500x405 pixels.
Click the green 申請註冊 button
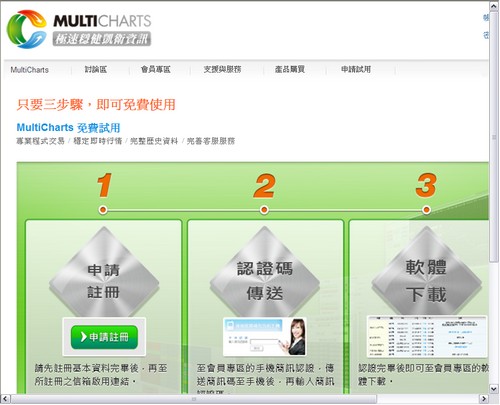(x=104, y=337)
